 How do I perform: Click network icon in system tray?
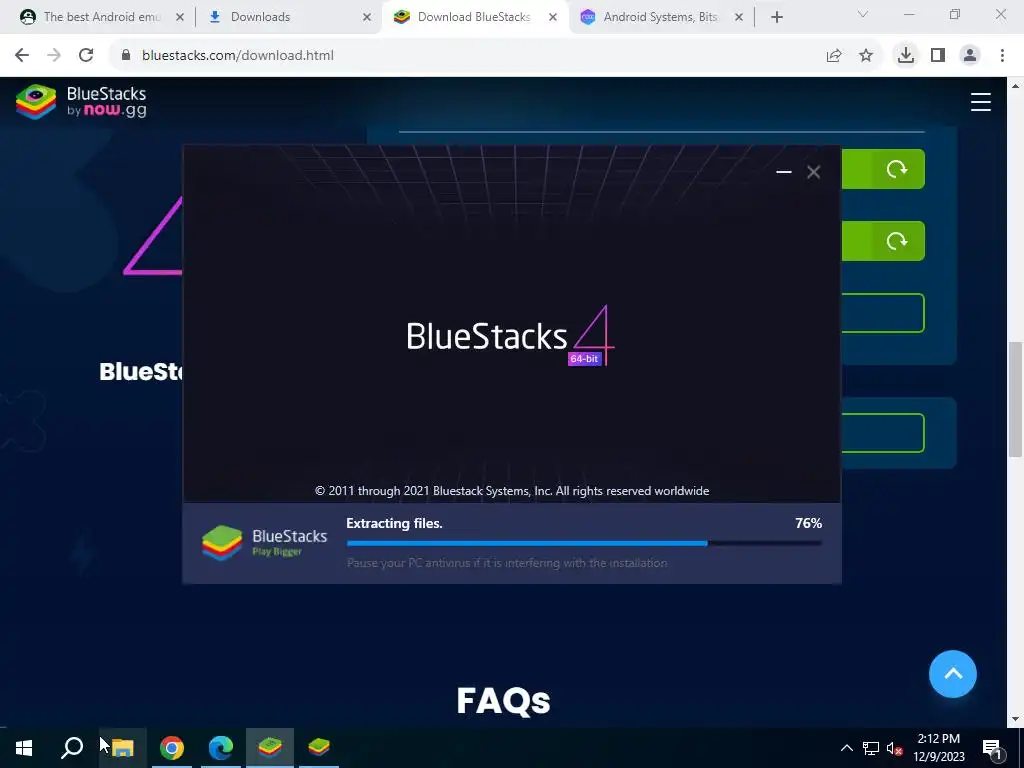point(871,748)
